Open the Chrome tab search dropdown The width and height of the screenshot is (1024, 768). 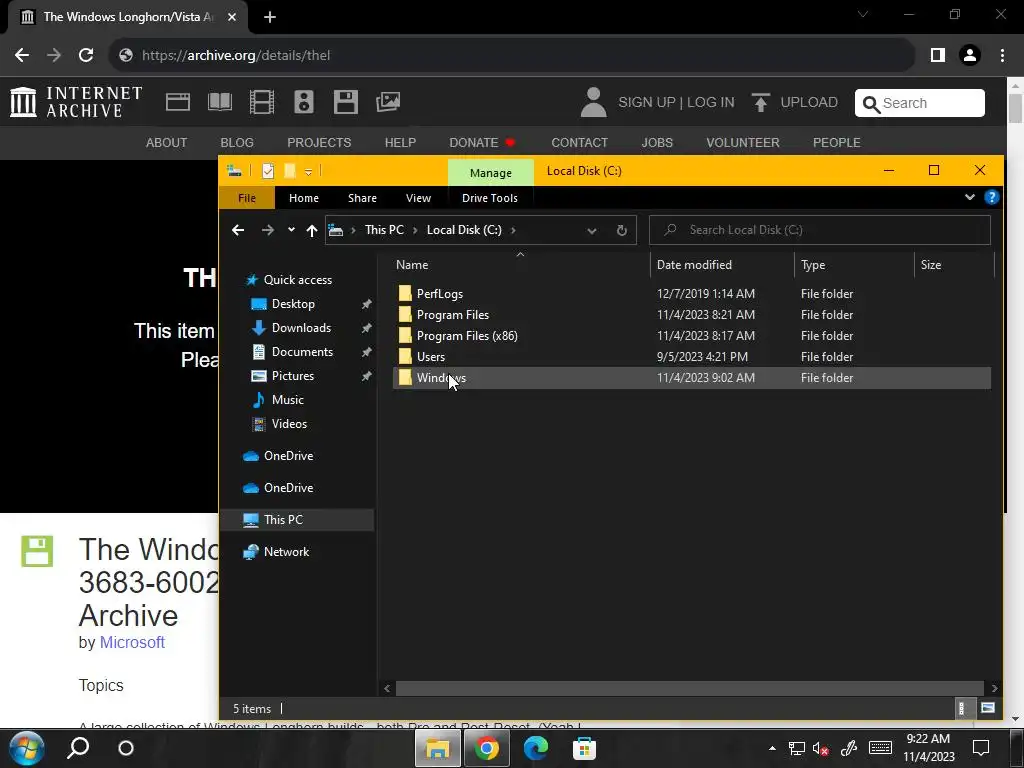pyautogui.click(x=863, y=14)
